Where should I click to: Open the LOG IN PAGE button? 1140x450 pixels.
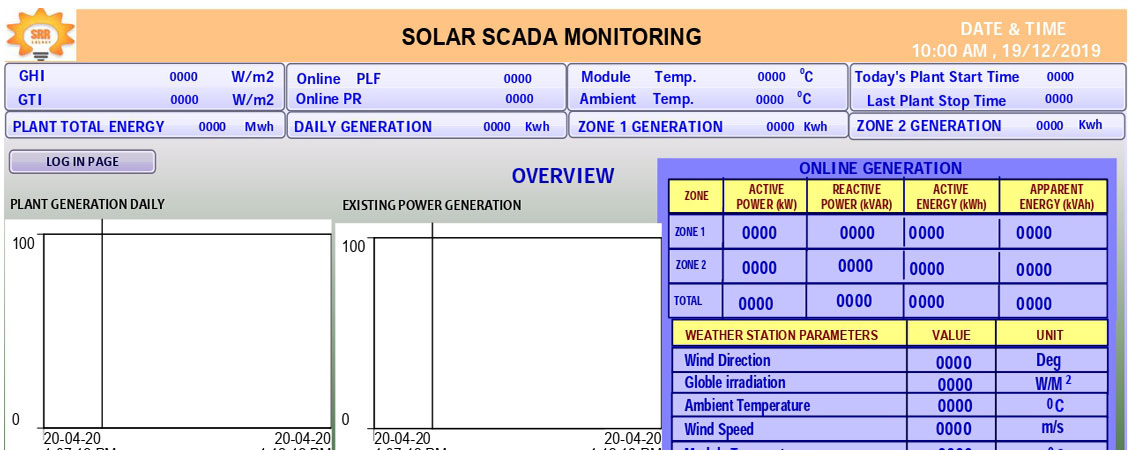coord(82,162)
